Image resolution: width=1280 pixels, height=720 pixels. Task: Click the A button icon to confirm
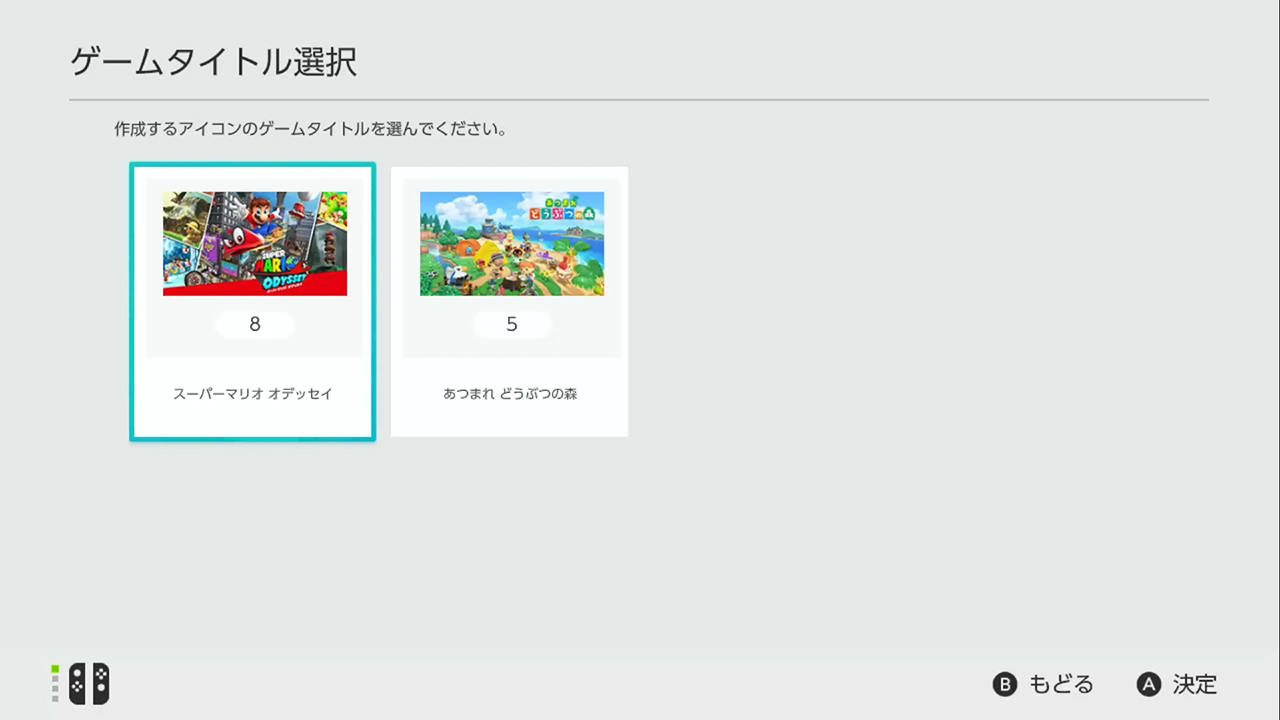pos(1149,685)
